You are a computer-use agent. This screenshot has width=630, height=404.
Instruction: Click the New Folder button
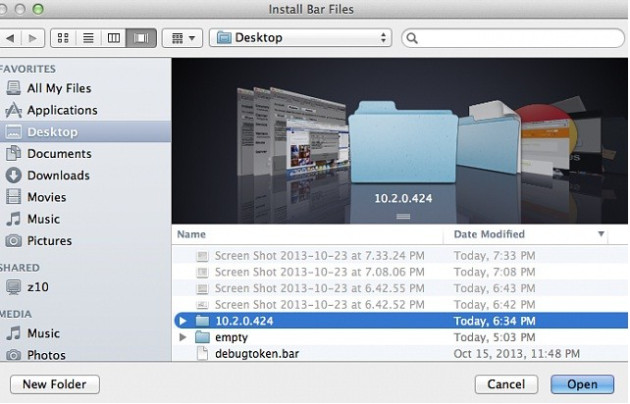coord(55,384)
